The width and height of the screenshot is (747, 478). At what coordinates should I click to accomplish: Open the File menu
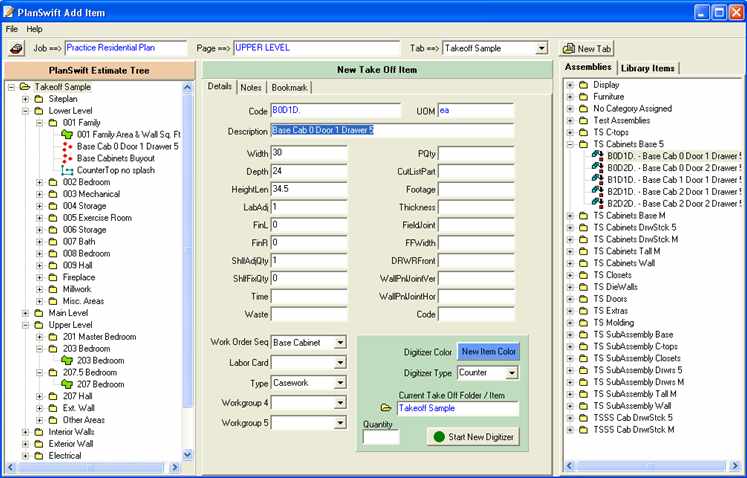coord(11,29)
